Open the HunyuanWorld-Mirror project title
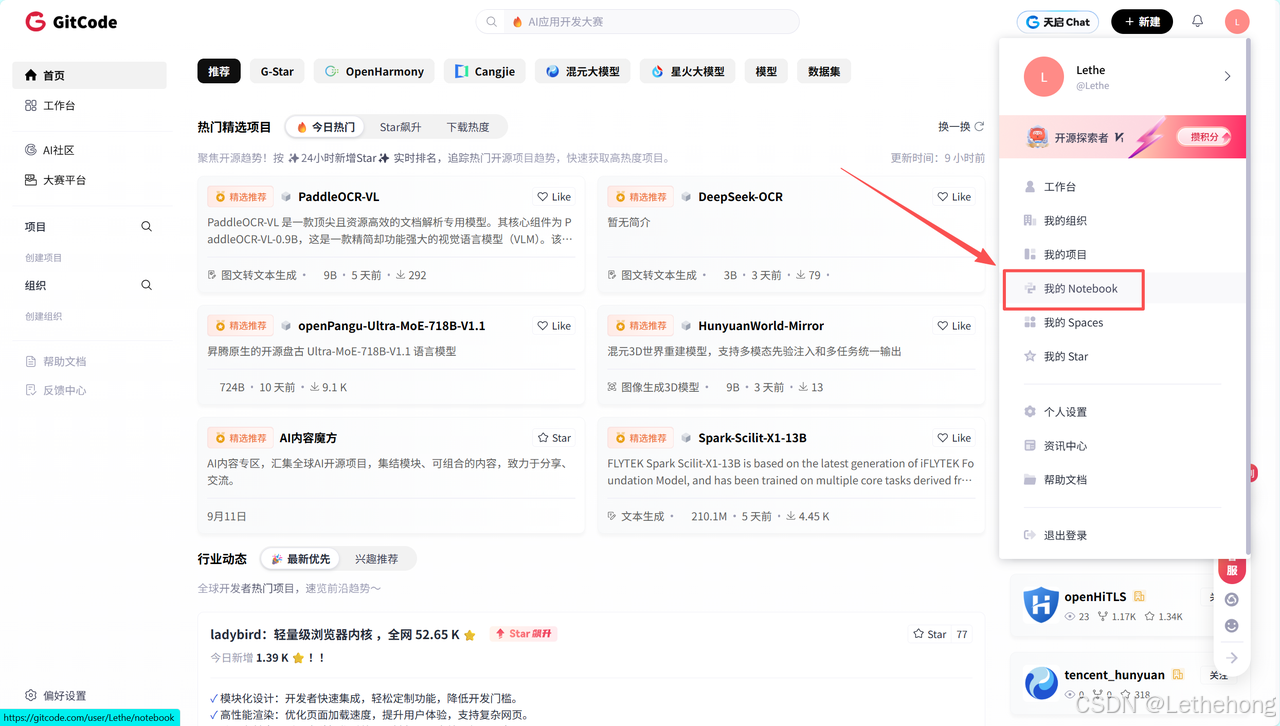 [761, 326]
